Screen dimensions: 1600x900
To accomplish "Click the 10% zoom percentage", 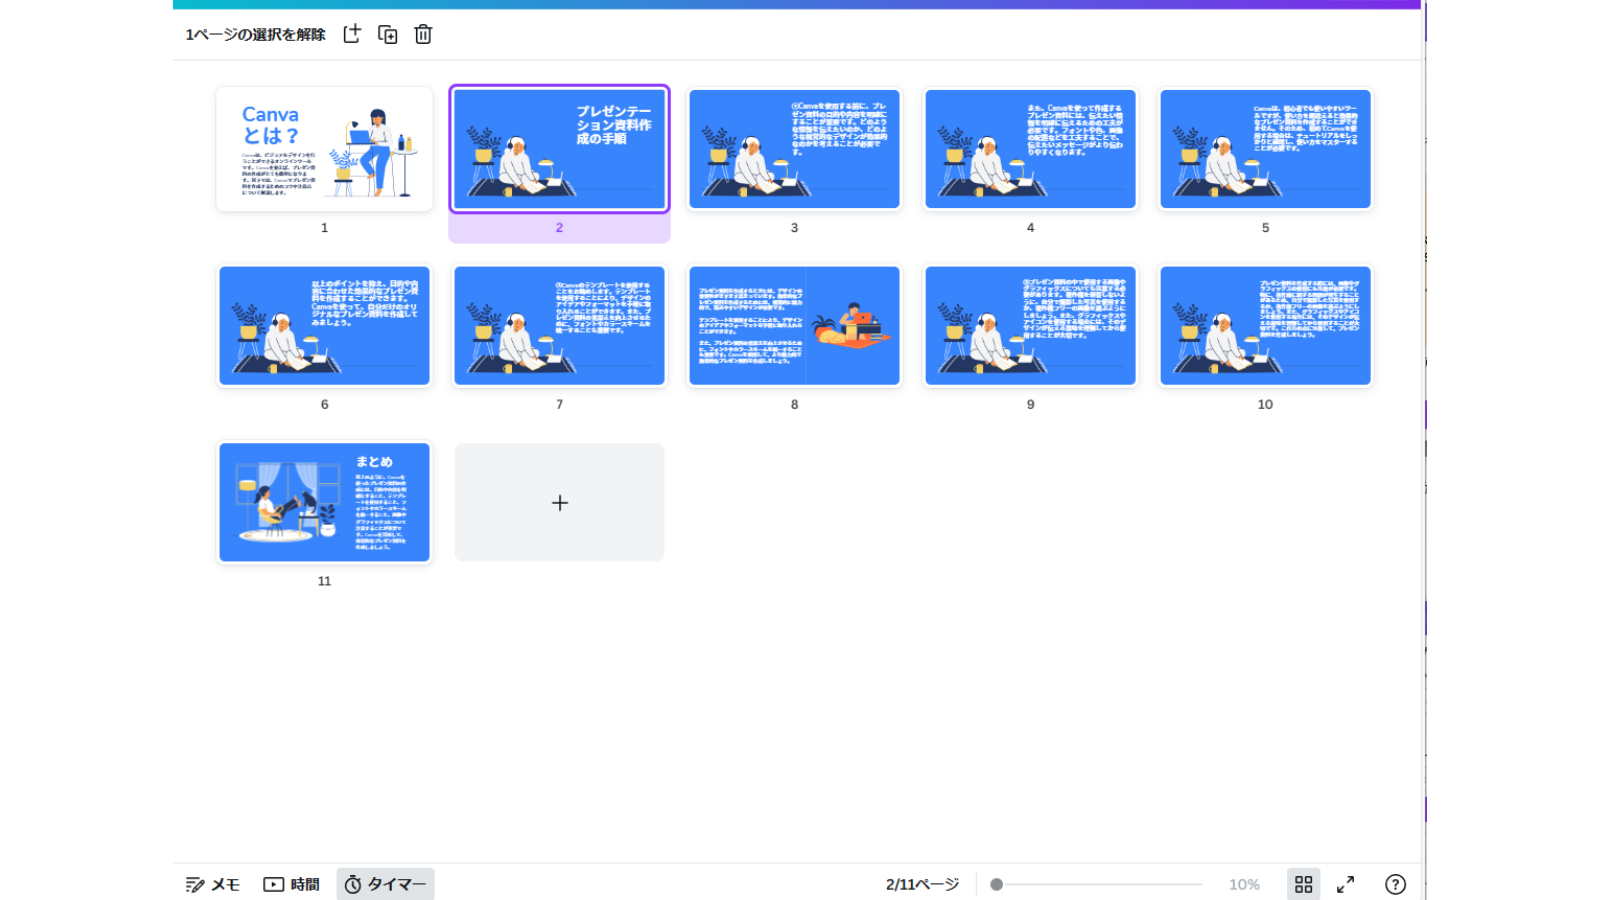I will coord(1244,884).
